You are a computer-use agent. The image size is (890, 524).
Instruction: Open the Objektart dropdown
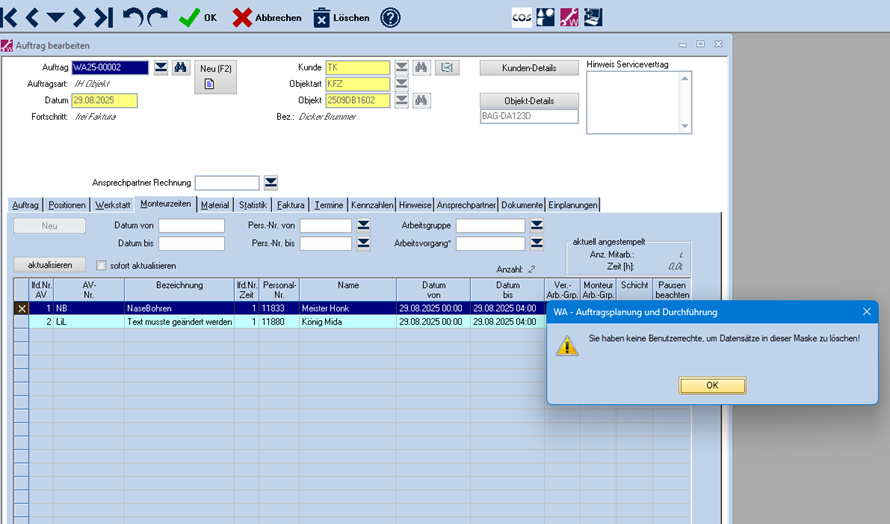coord(401,84)
